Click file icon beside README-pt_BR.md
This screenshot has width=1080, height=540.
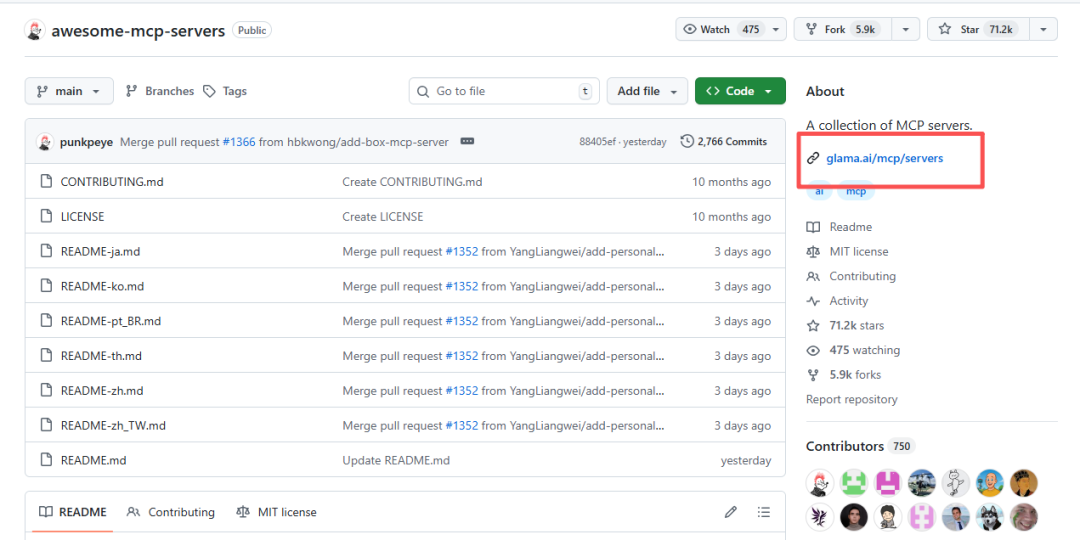pyautogui.click(x=46, y=321)
